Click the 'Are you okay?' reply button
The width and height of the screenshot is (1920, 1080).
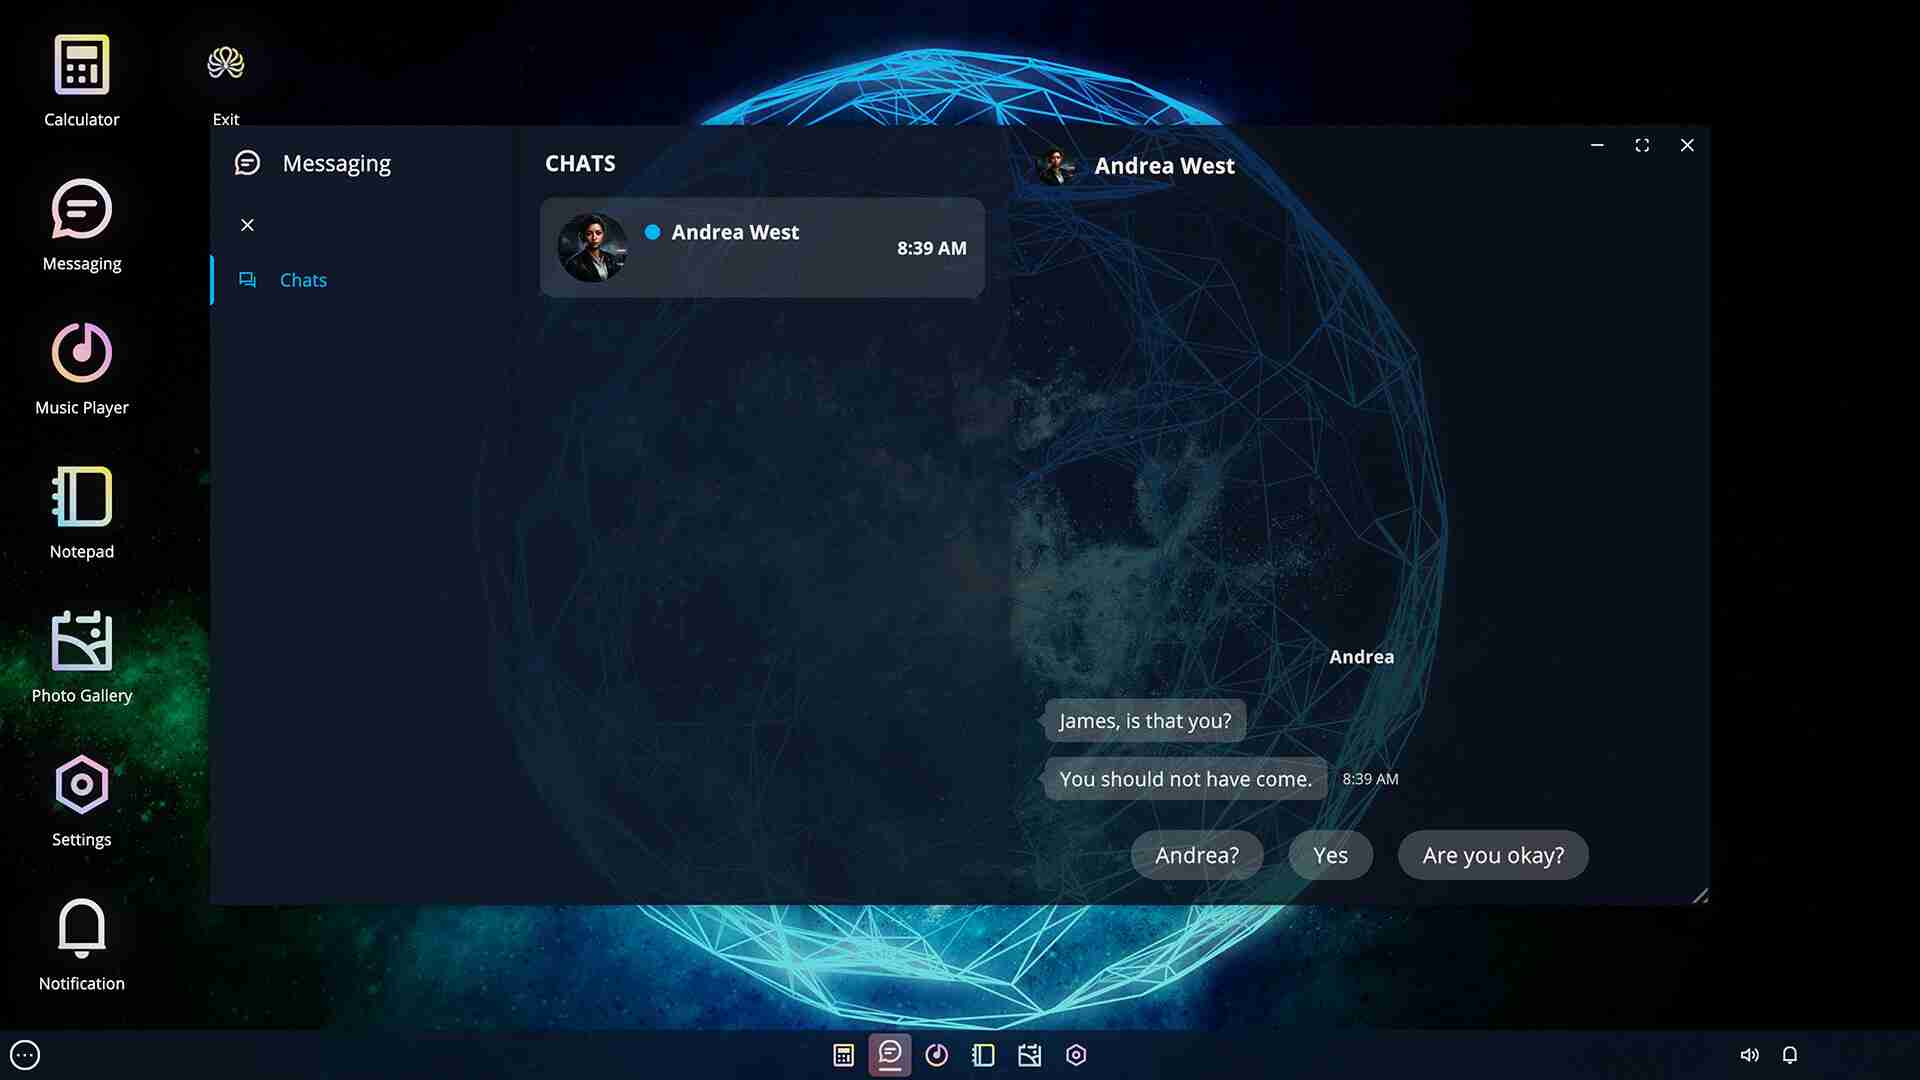(x=1493, y=855)
